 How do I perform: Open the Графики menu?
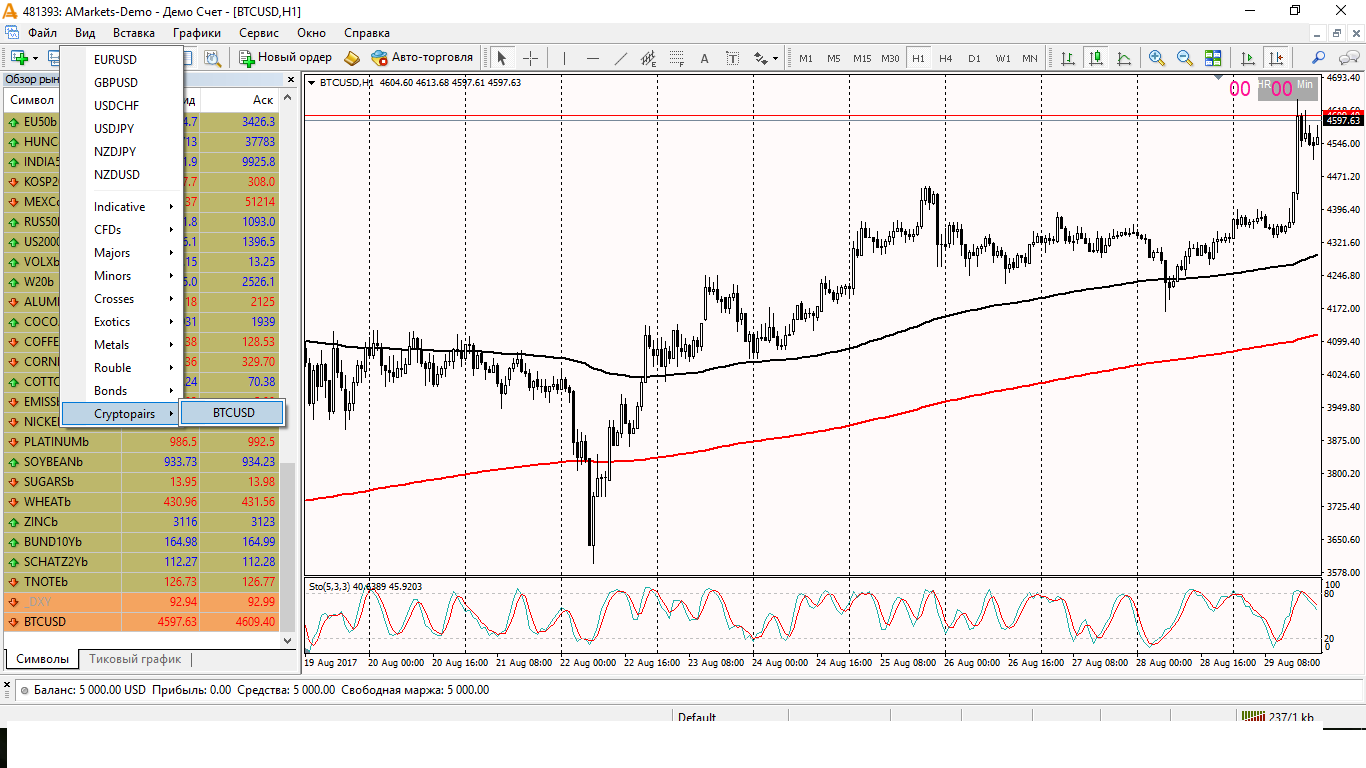click(196, 33)
